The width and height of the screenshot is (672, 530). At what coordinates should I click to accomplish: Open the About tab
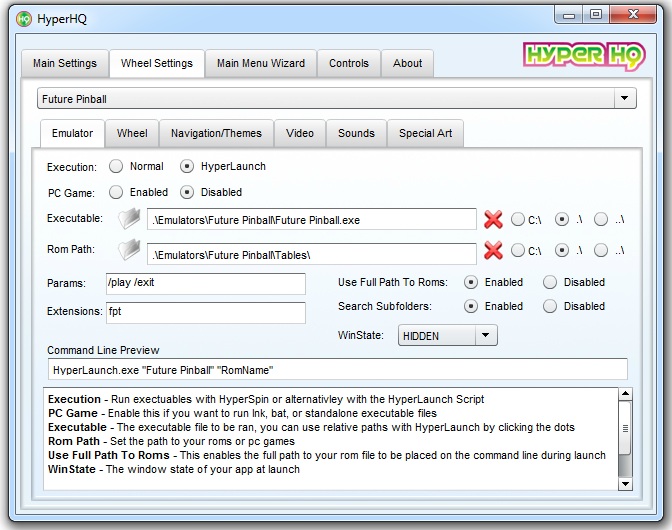point(408,63)
